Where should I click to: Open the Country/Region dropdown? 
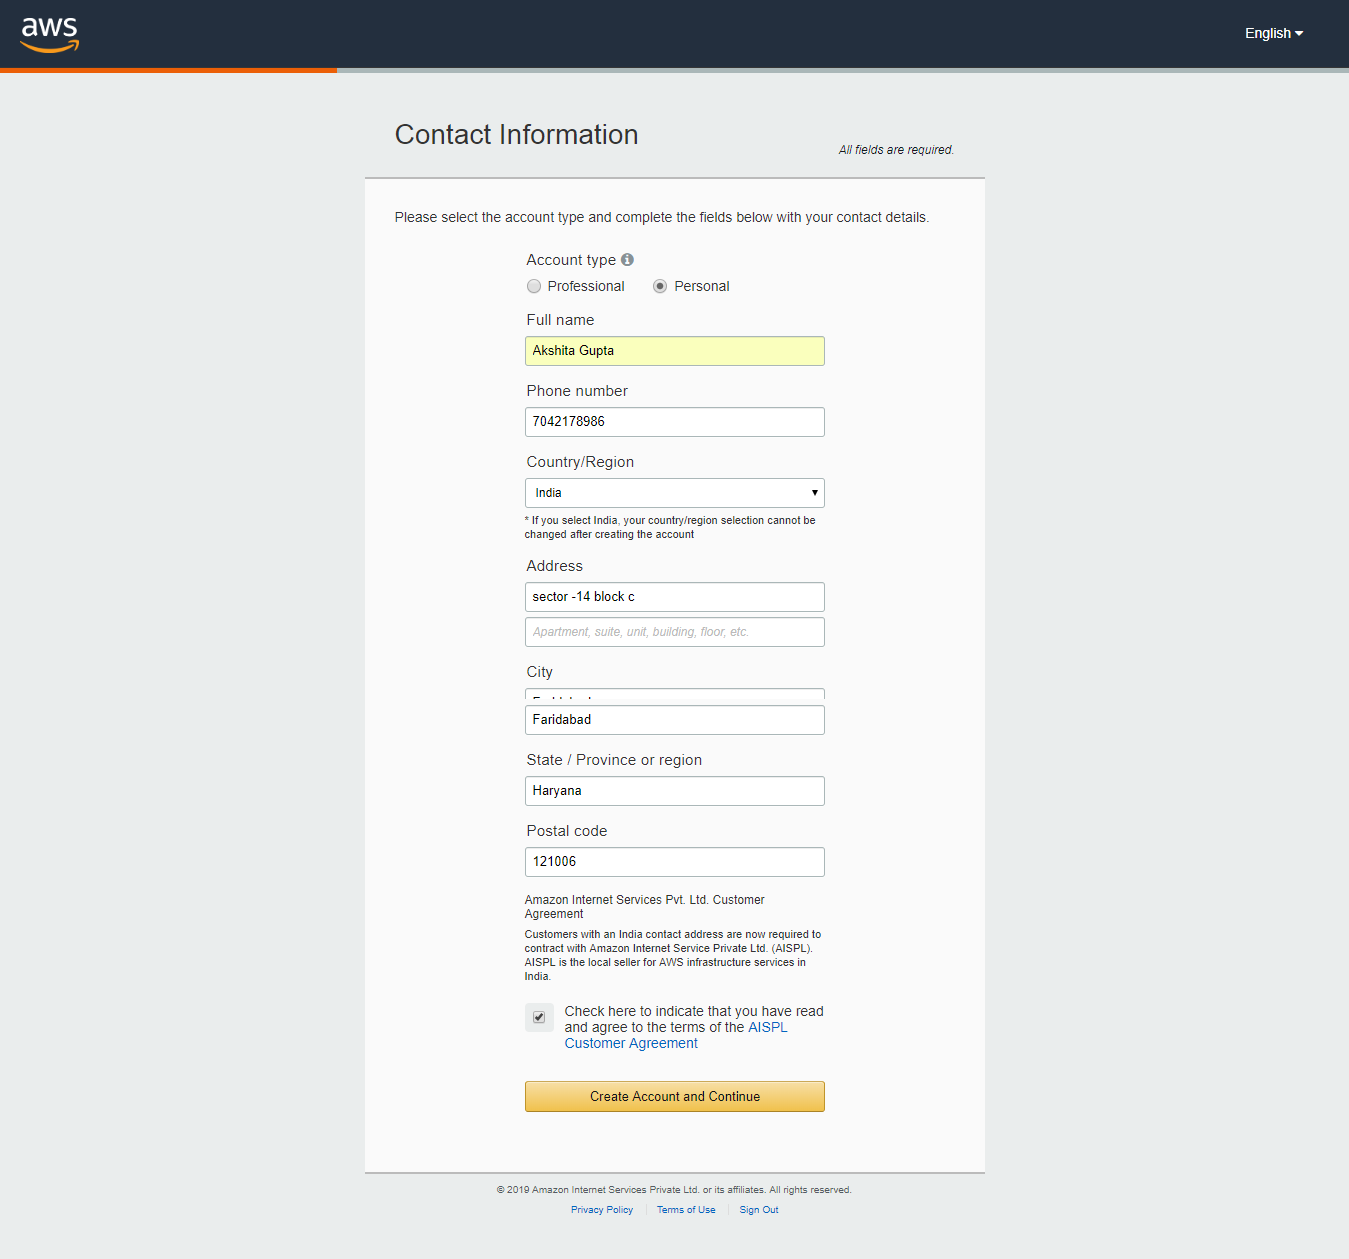(675, 493)
